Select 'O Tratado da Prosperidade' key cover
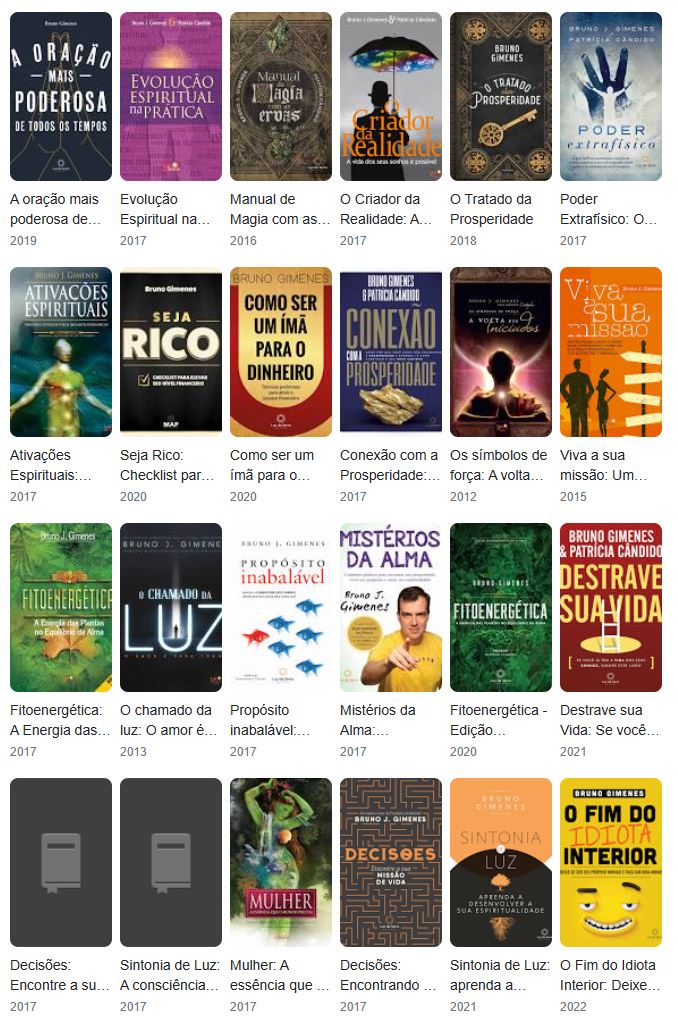 tap(501, 96)
